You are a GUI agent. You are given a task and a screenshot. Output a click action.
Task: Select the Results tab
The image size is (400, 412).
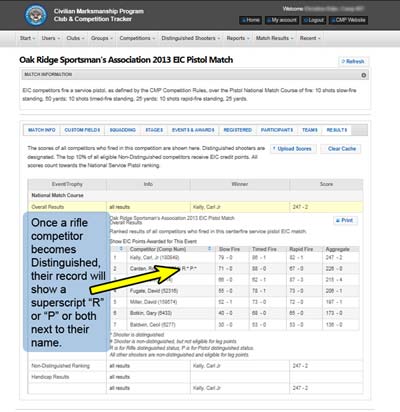[337, 130]
